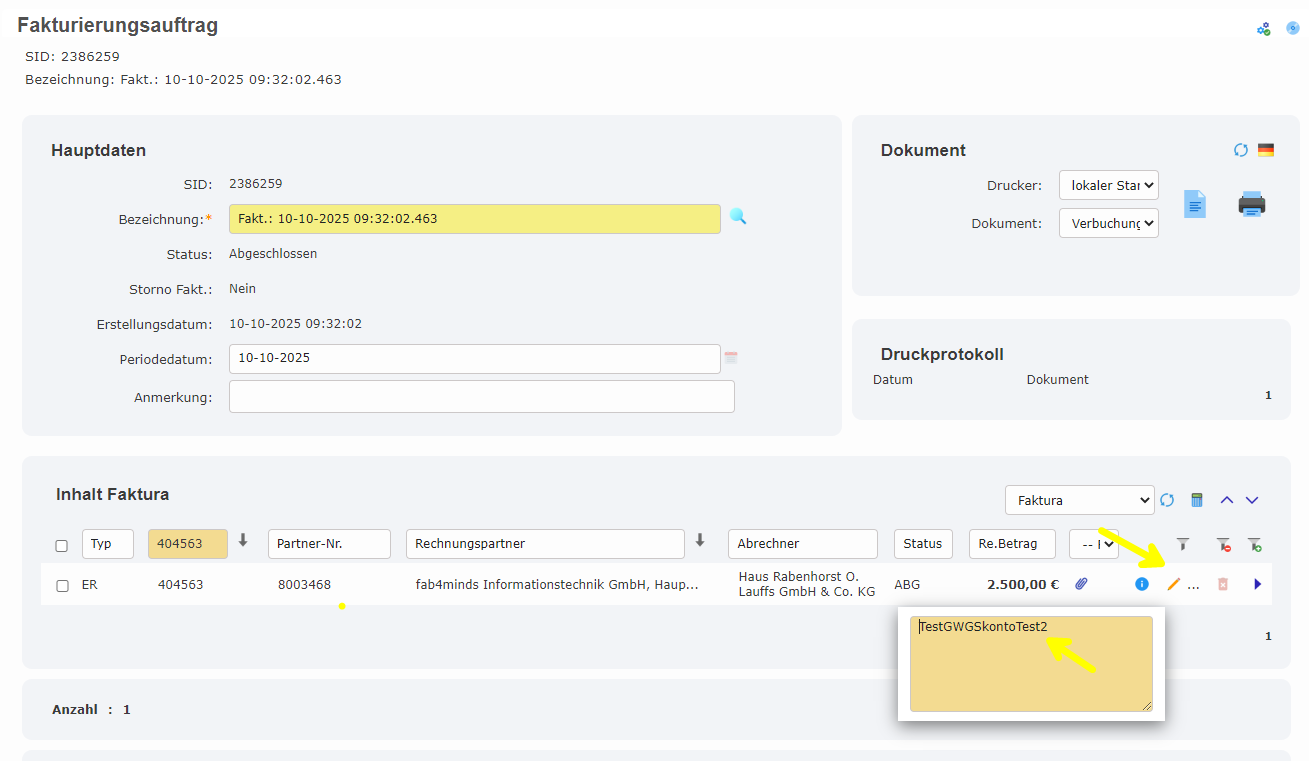Click the German flag language icon

coord(1266,150)
